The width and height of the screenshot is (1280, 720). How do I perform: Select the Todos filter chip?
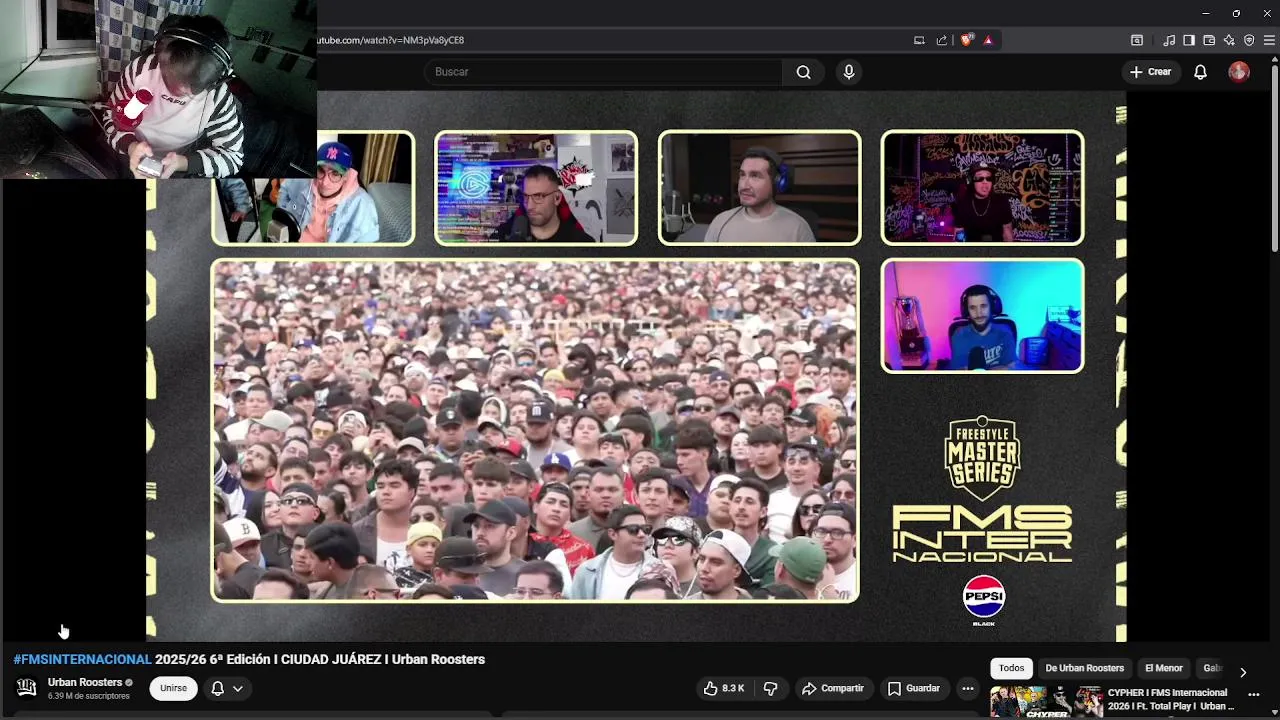pos(1011,668)
